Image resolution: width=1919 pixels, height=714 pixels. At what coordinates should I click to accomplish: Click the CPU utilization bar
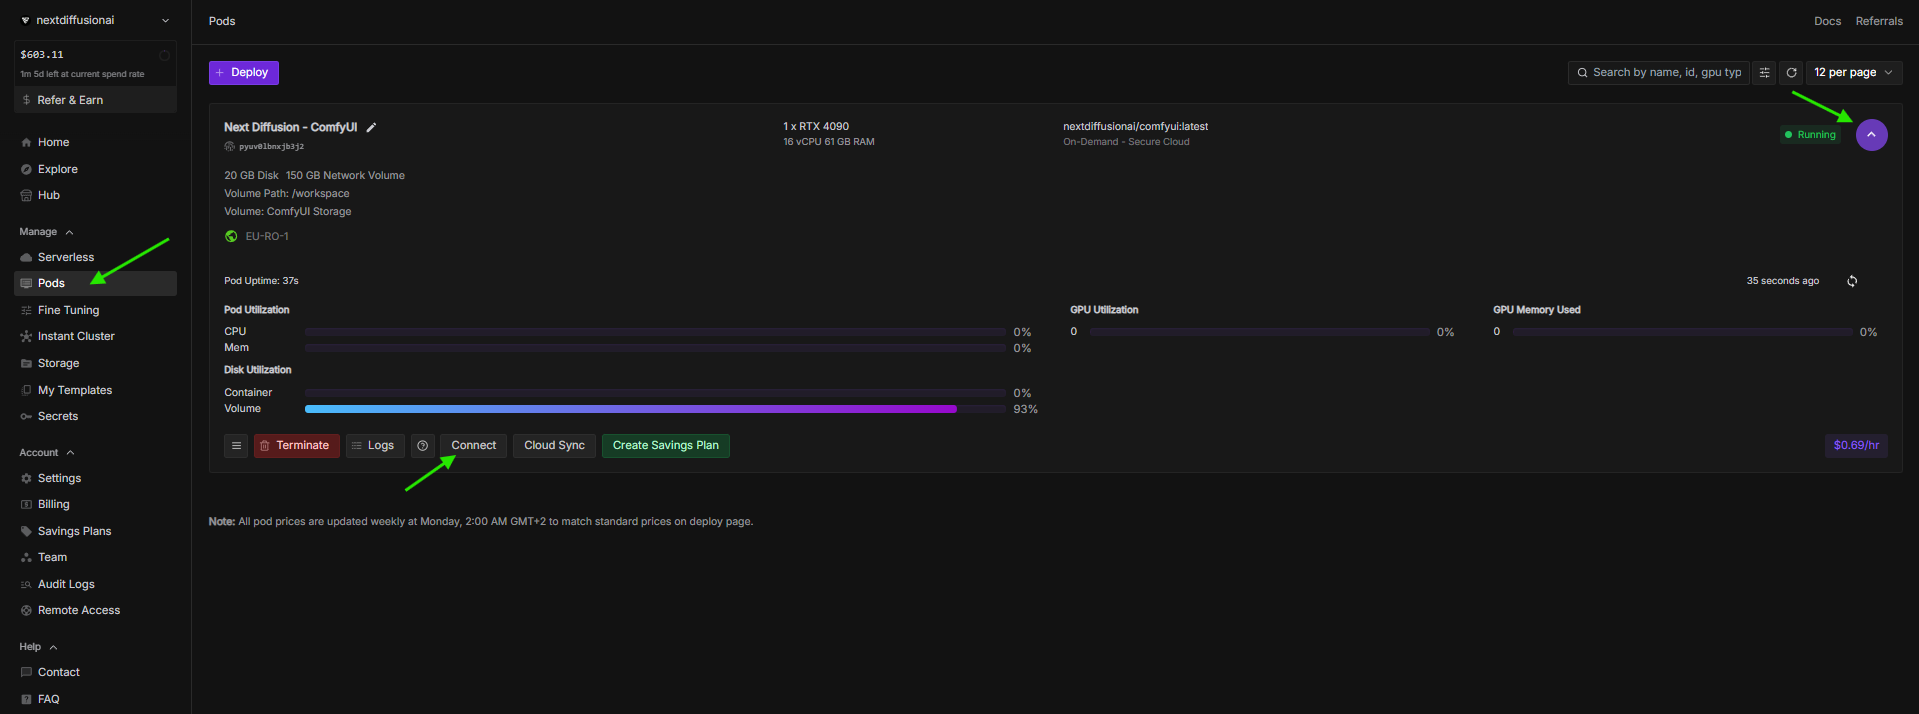655,332
